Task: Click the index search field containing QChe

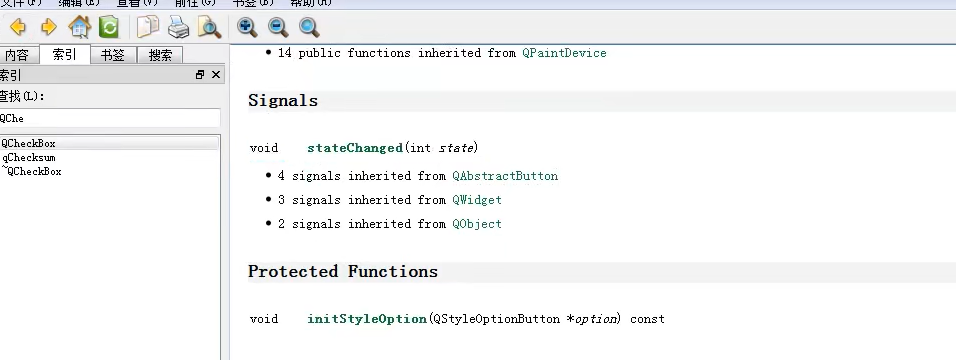Action: tap(110, 118)
